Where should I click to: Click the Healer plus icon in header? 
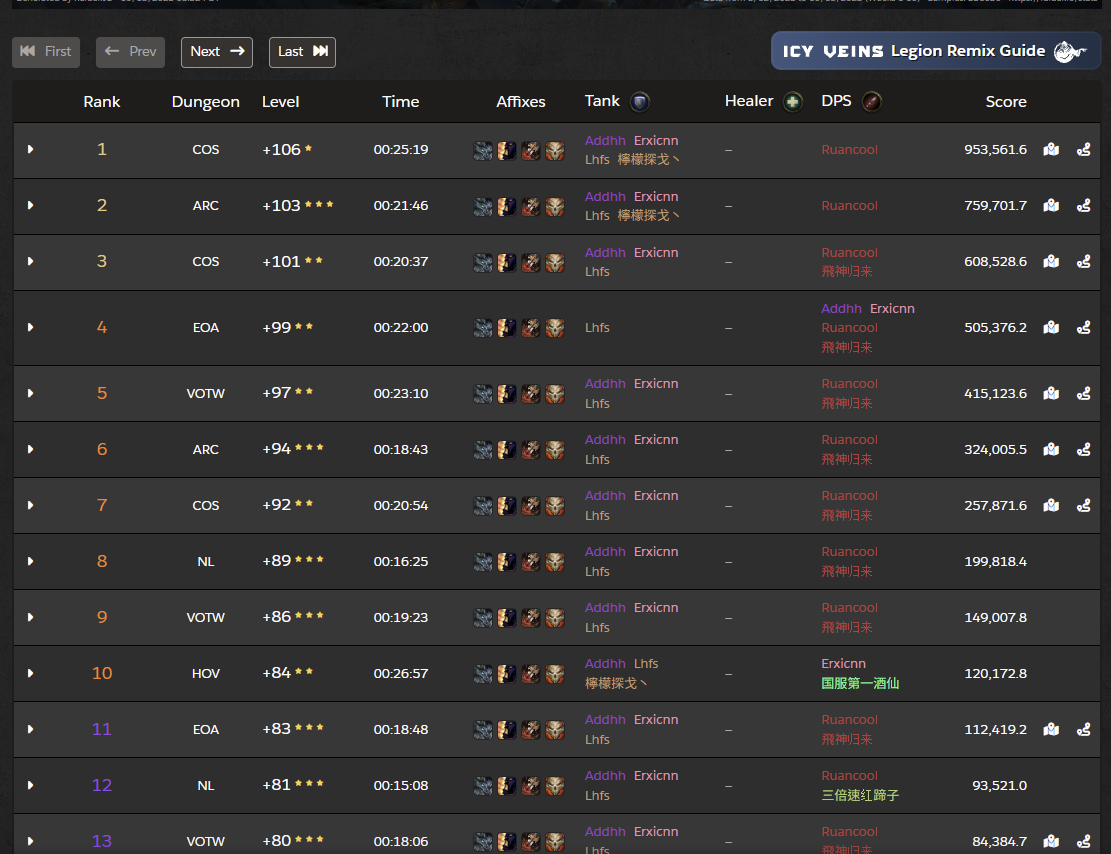pos(793,102)
